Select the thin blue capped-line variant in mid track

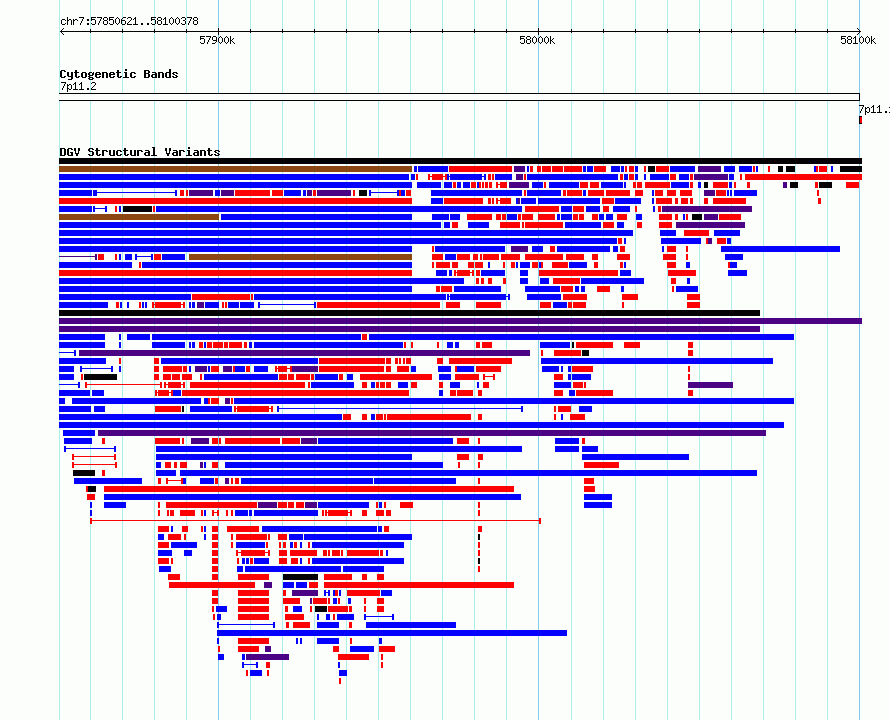400,409
